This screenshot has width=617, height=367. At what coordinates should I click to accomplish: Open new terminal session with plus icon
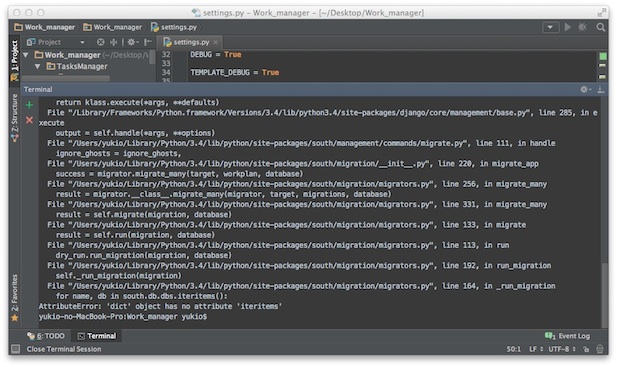tap(30, 105)
